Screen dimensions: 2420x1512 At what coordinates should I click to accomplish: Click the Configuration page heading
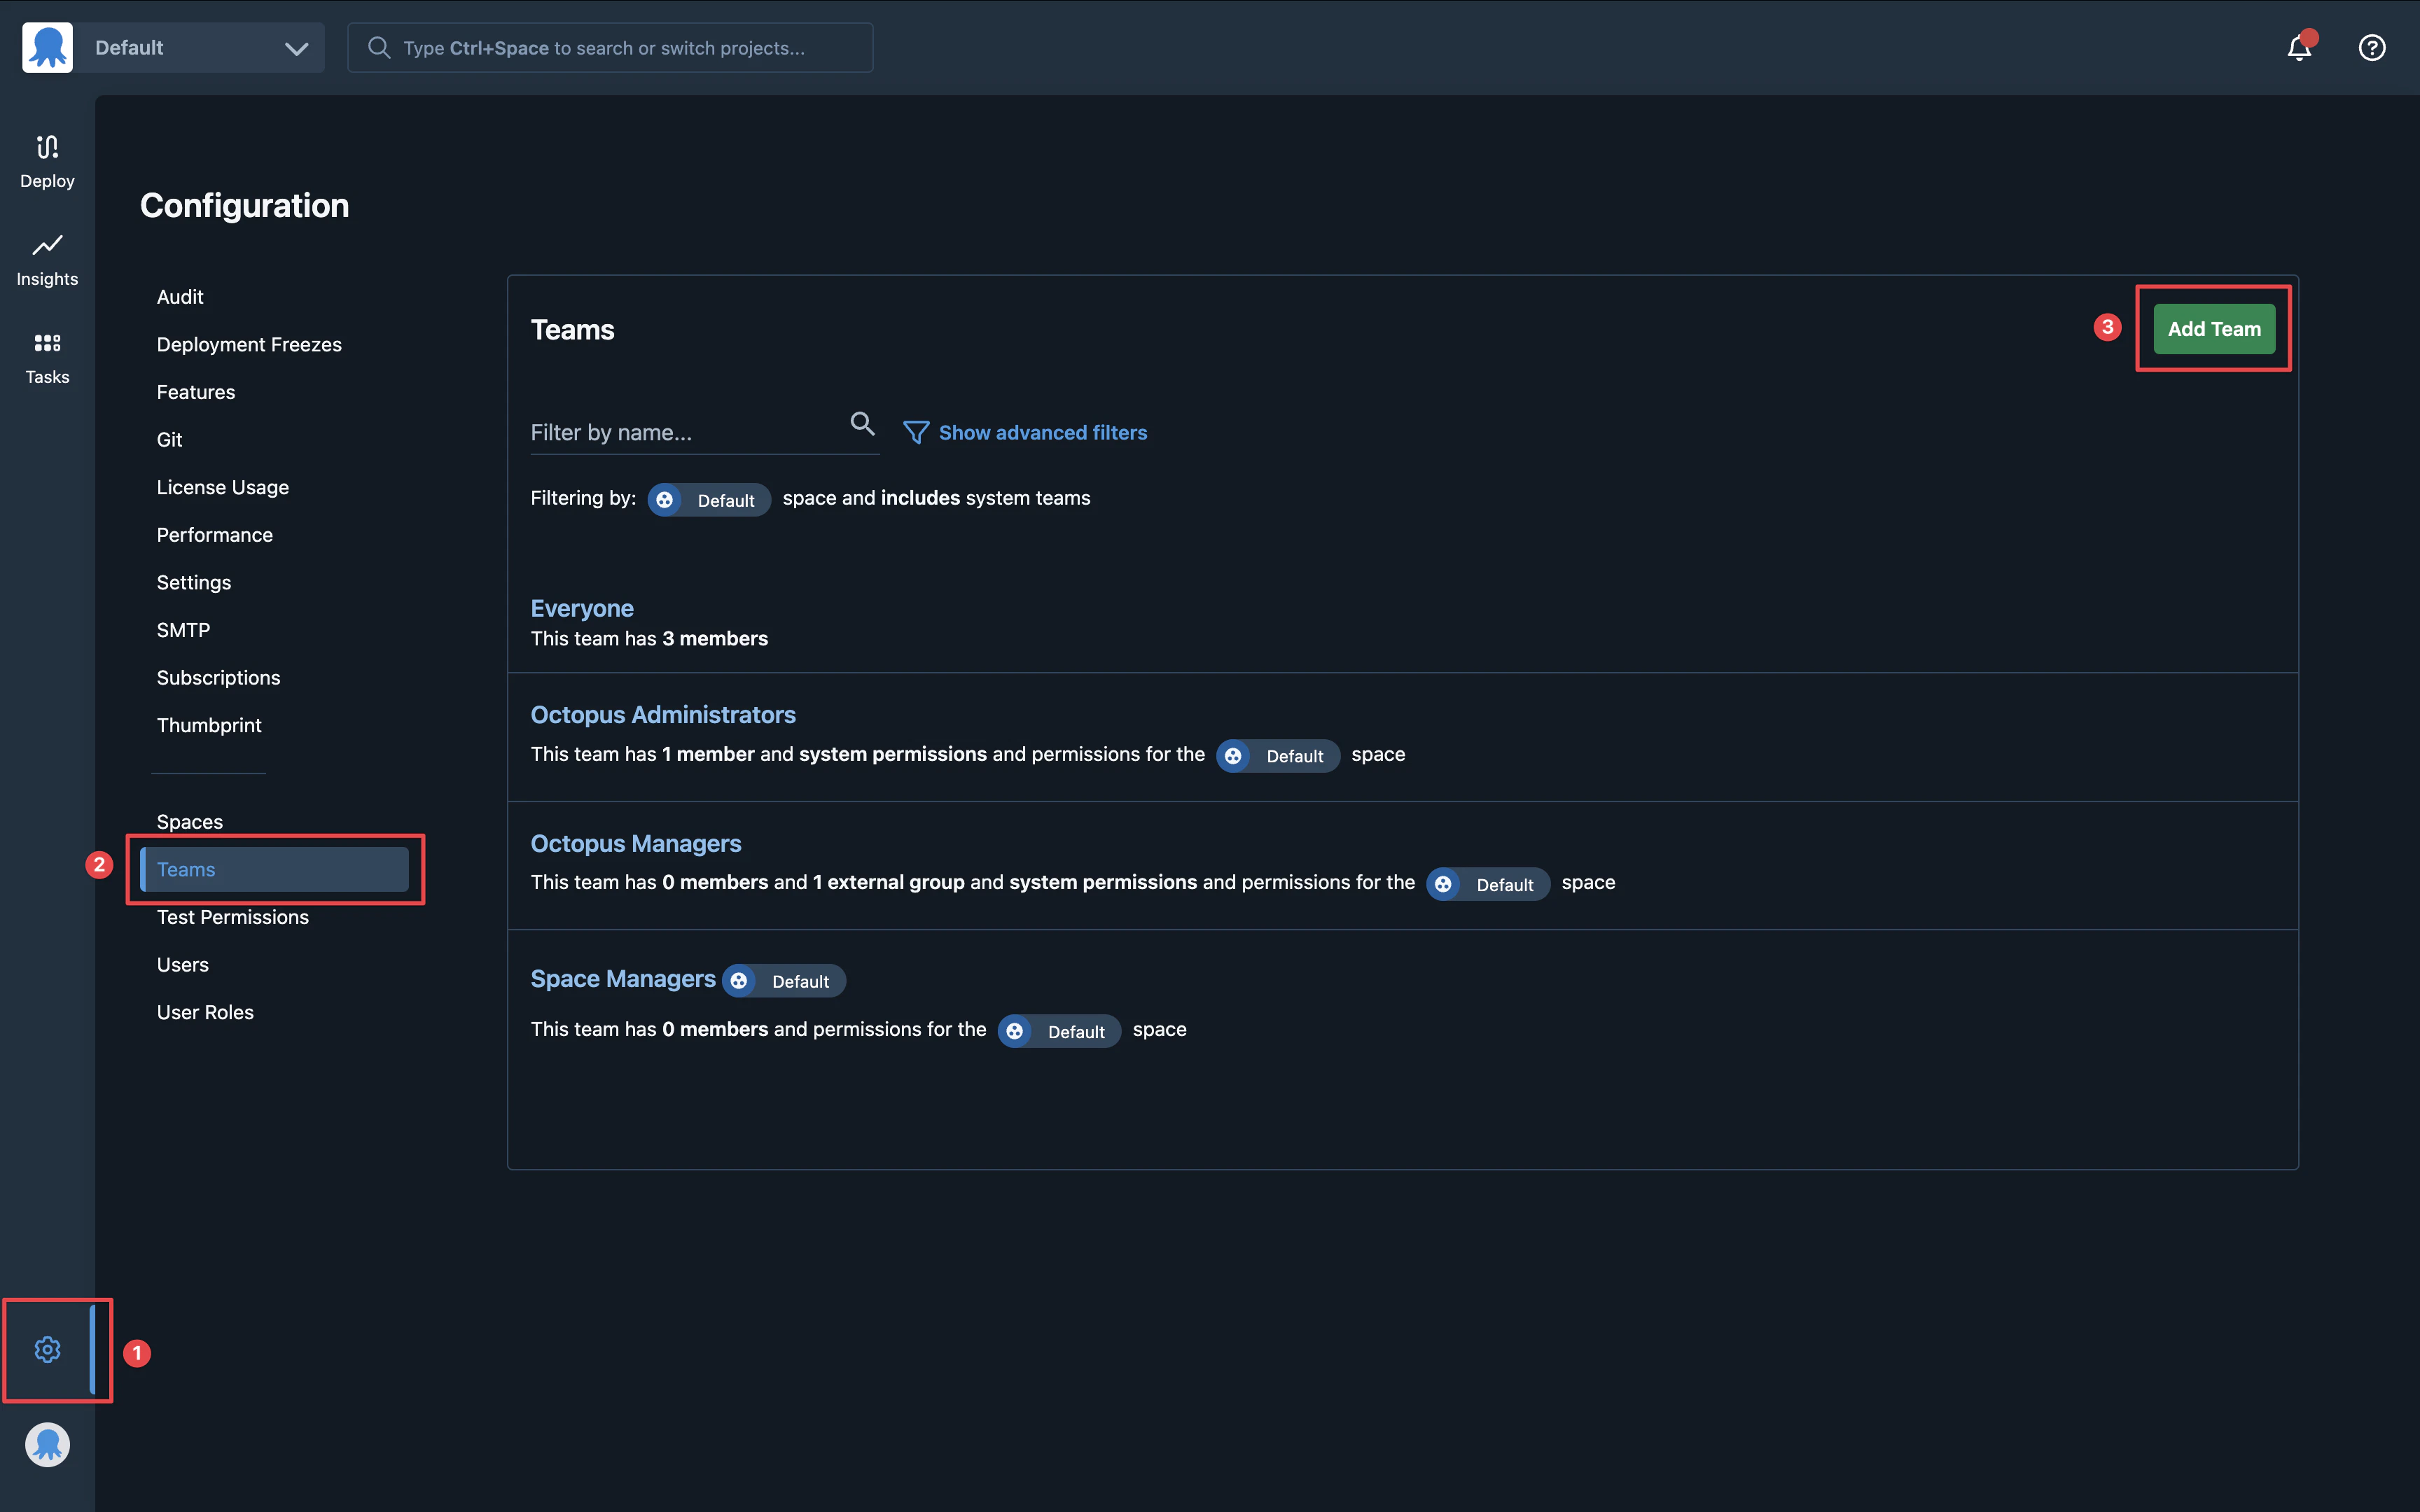point(244,205)
